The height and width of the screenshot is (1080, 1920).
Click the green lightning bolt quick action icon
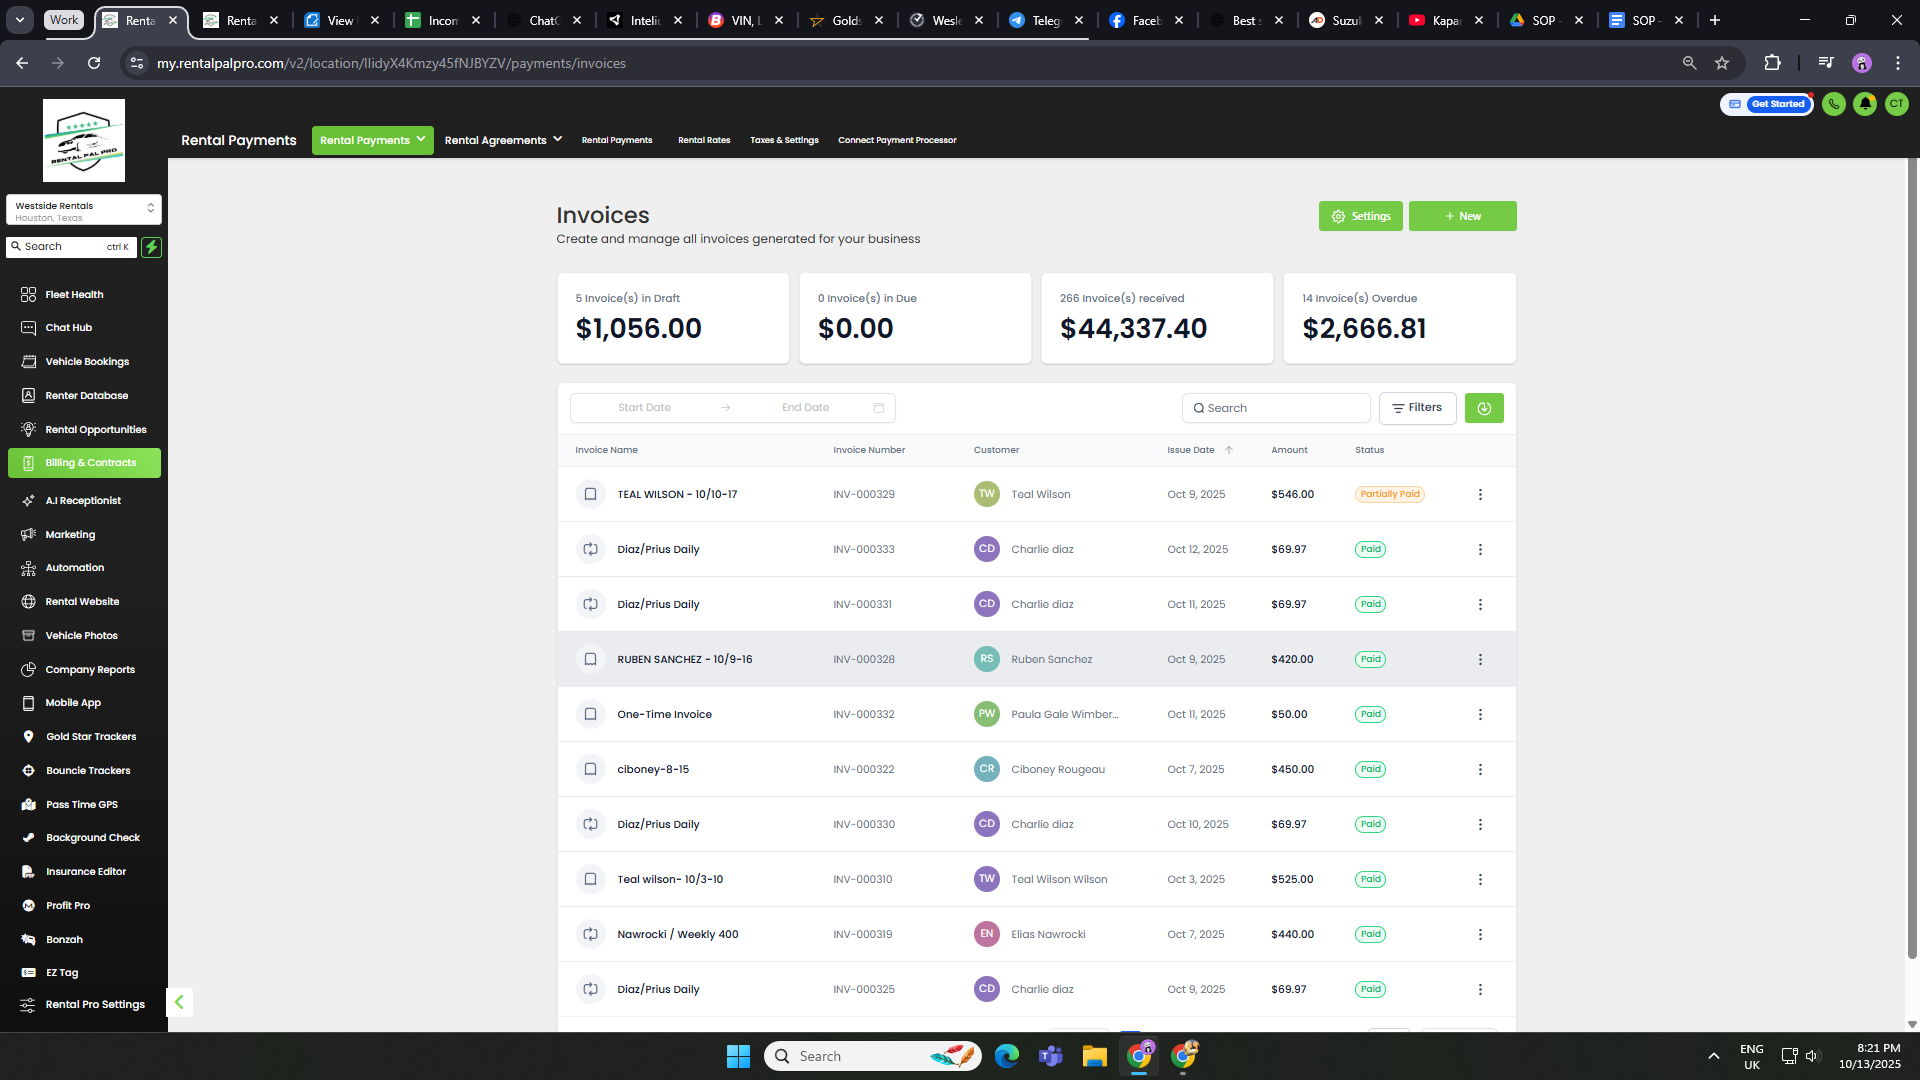point(151,247)
